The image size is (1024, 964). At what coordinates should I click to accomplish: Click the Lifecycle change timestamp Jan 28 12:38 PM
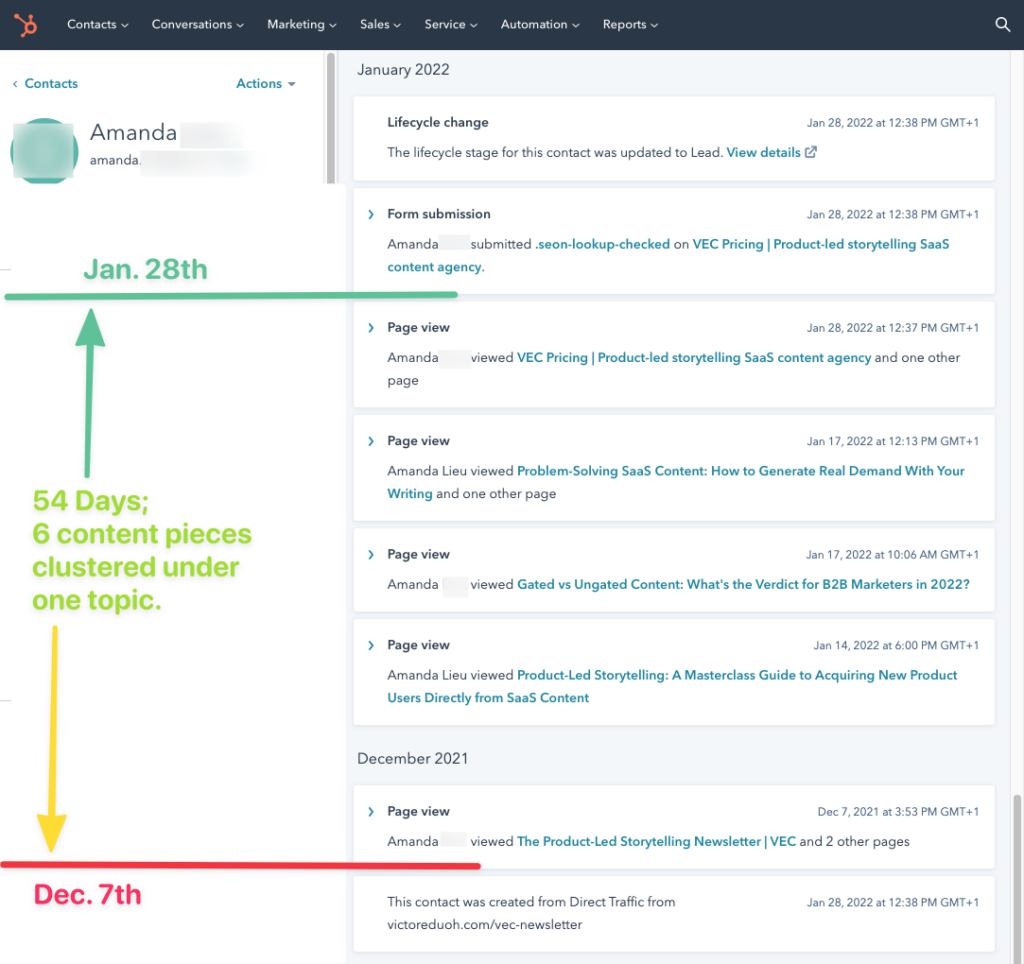892,123
